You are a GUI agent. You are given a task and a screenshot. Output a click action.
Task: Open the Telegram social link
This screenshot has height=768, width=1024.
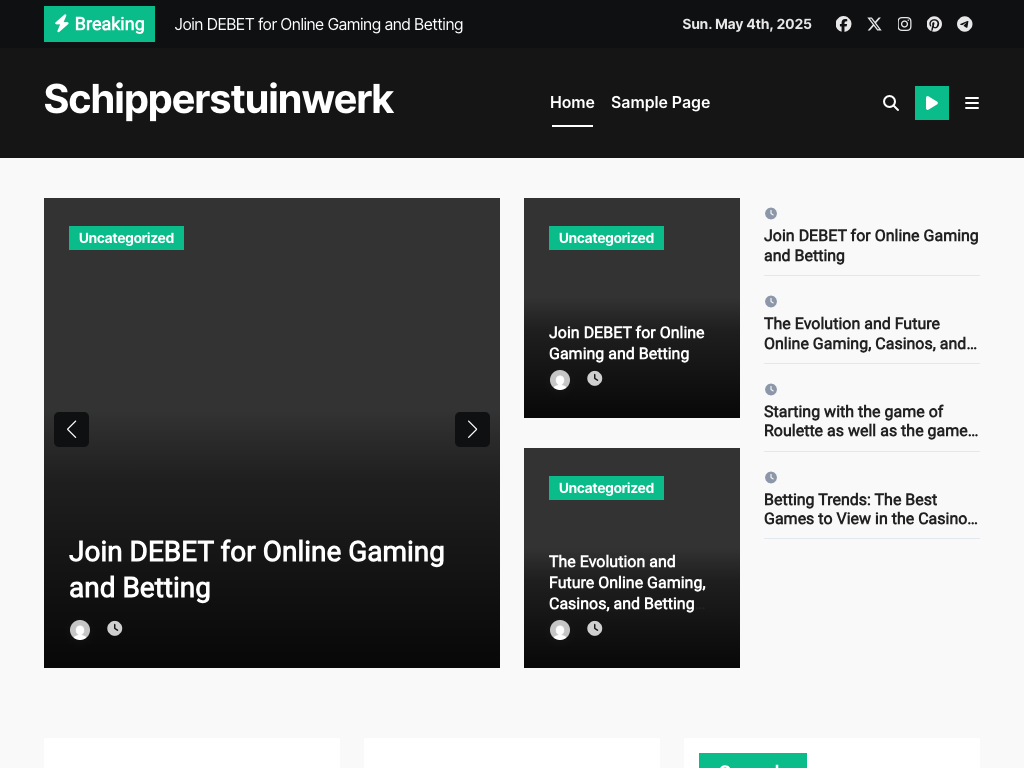(965, 24)
